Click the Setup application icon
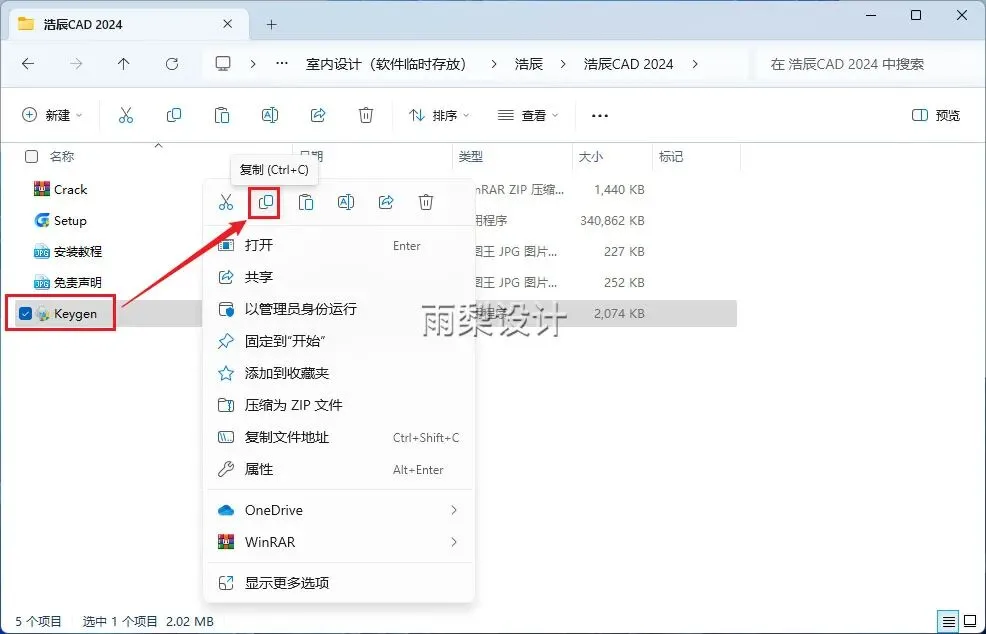The width and height of the screenshot is (986, 634). point(42,220)
